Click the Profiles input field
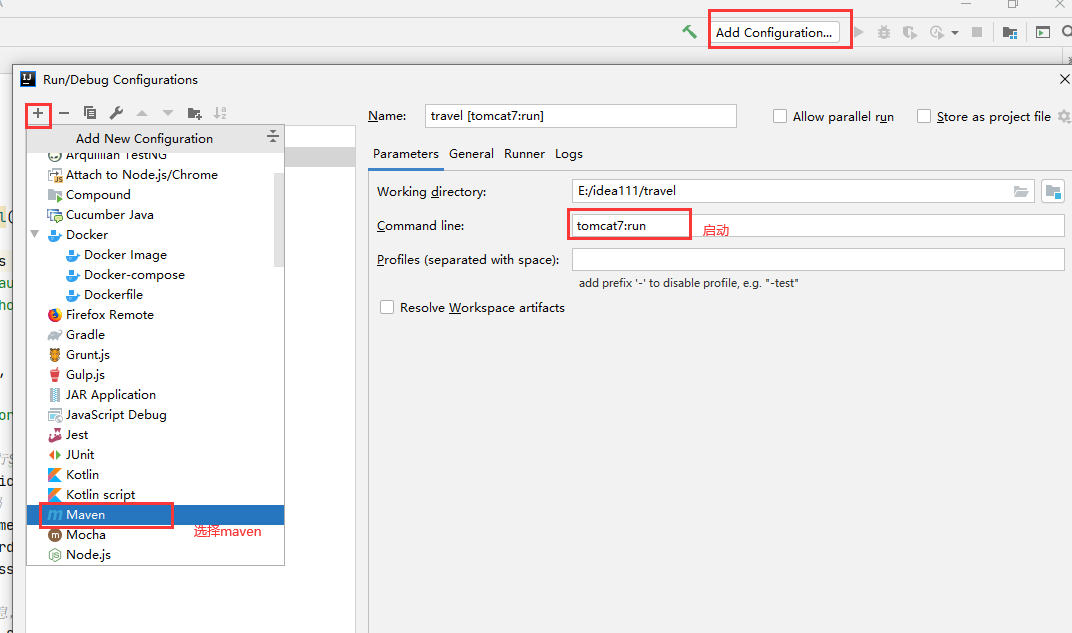This screenshot has width=1072, height=633. click(818, 260)
